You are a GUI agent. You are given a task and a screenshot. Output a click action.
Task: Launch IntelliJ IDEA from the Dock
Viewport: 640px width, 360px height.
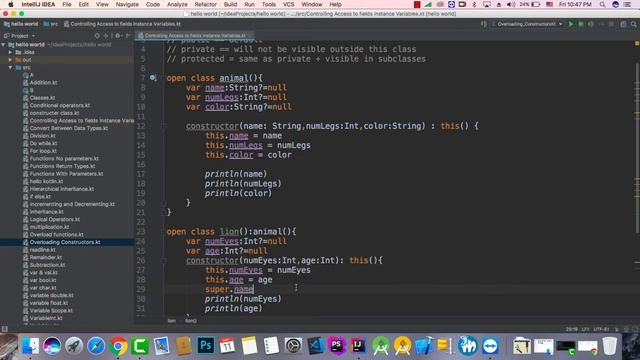pyautogui.click(x=358, y=346)
